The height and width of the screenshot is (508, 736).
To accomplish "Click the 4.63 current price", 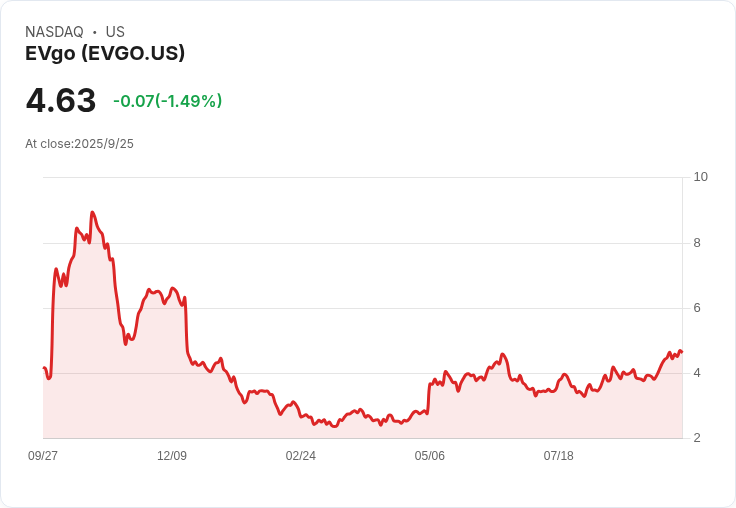I will 61,101.
